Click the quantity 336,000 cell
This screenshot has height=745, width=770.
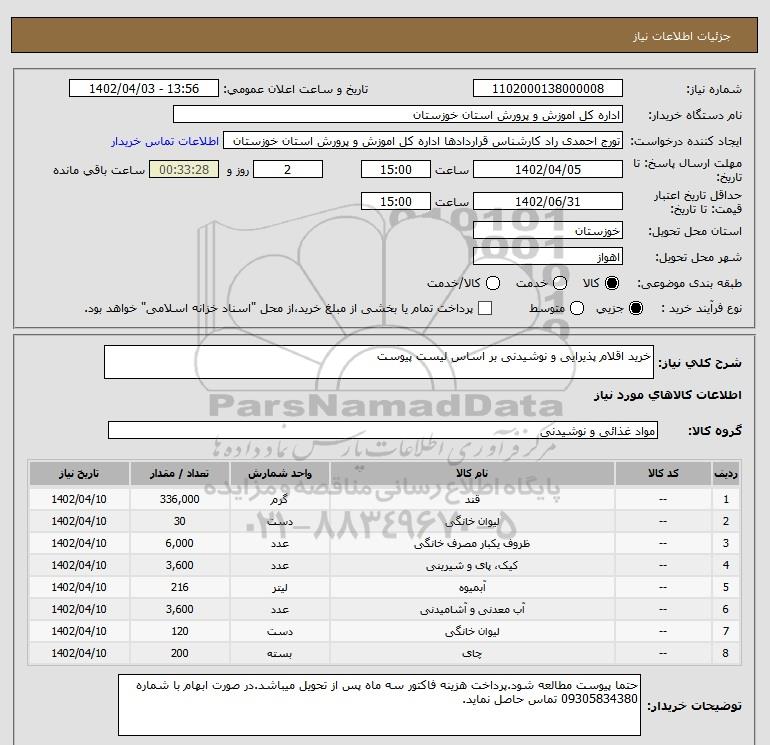pyautogui.click(x=179, y=499)
